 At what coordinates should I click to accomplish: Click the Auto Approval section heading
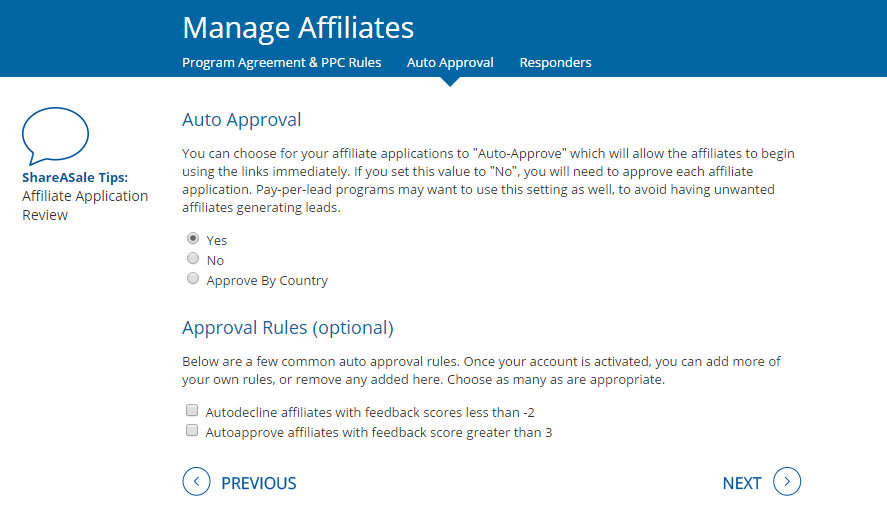click(x=241, y=120)
